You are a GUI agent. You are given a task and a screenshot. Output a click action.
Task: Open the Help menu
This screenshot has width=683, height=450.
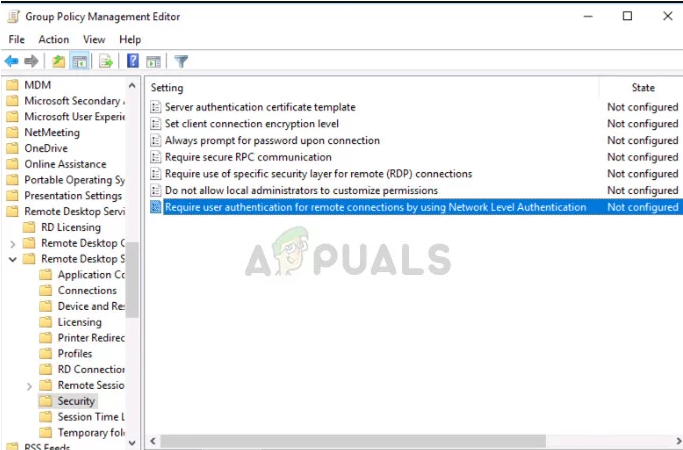130,40
